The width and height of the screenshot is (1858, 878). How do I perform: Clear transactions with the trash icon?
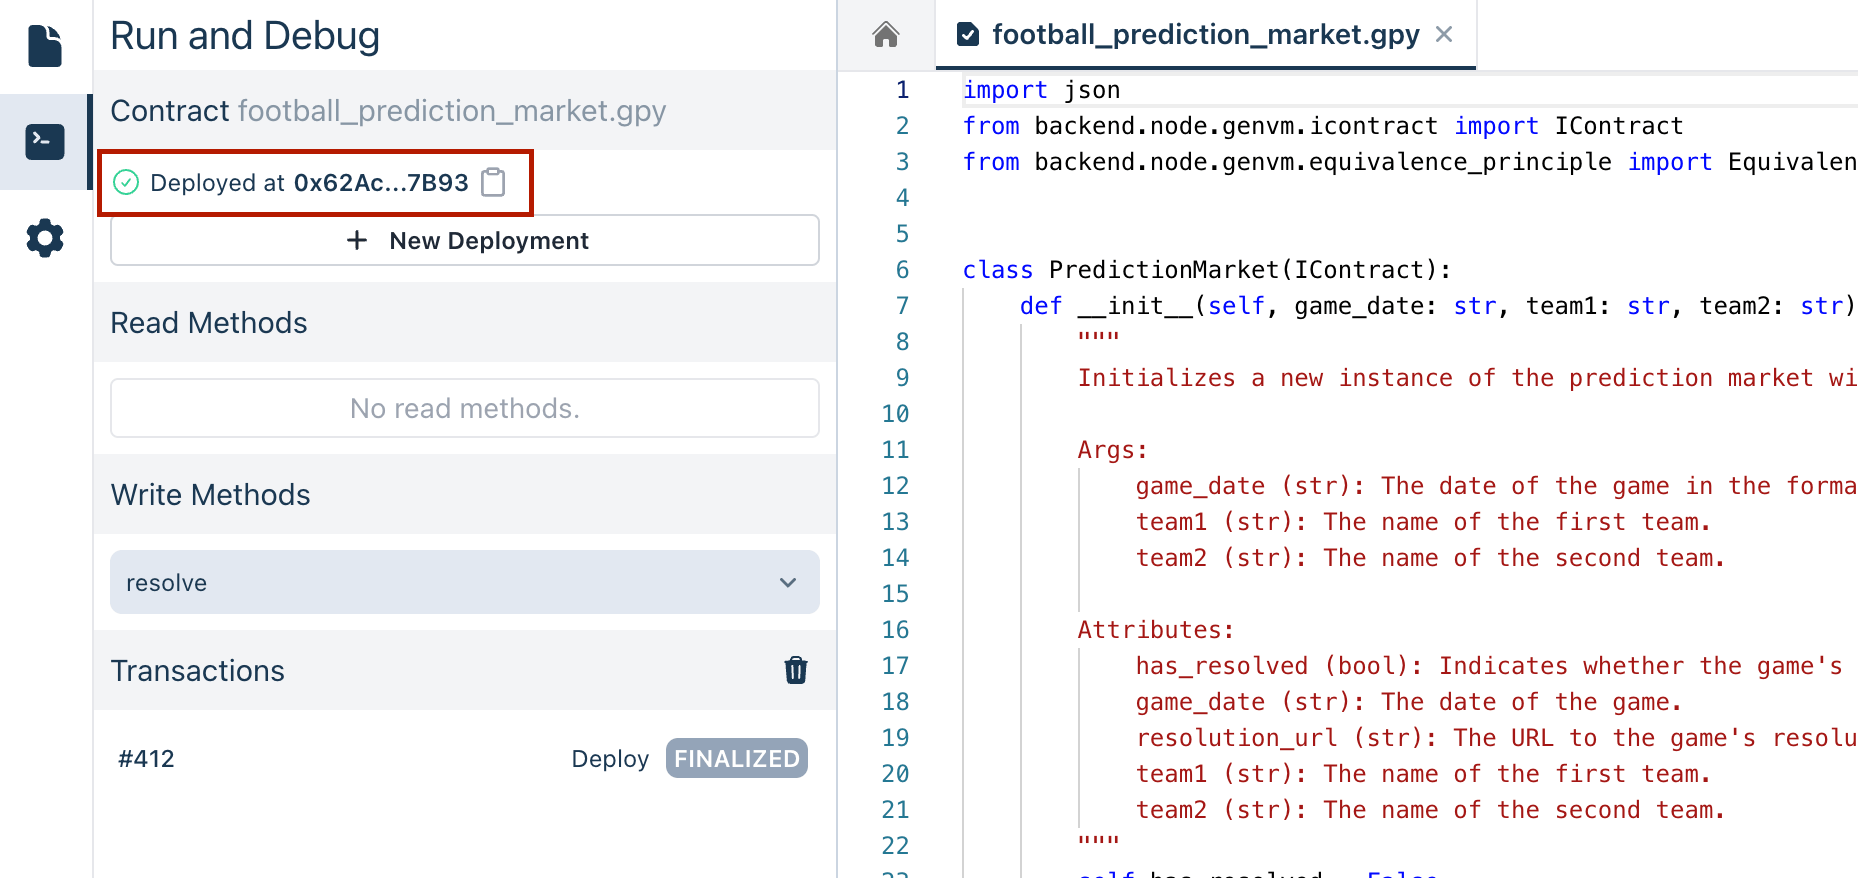[x=795, y=670]
